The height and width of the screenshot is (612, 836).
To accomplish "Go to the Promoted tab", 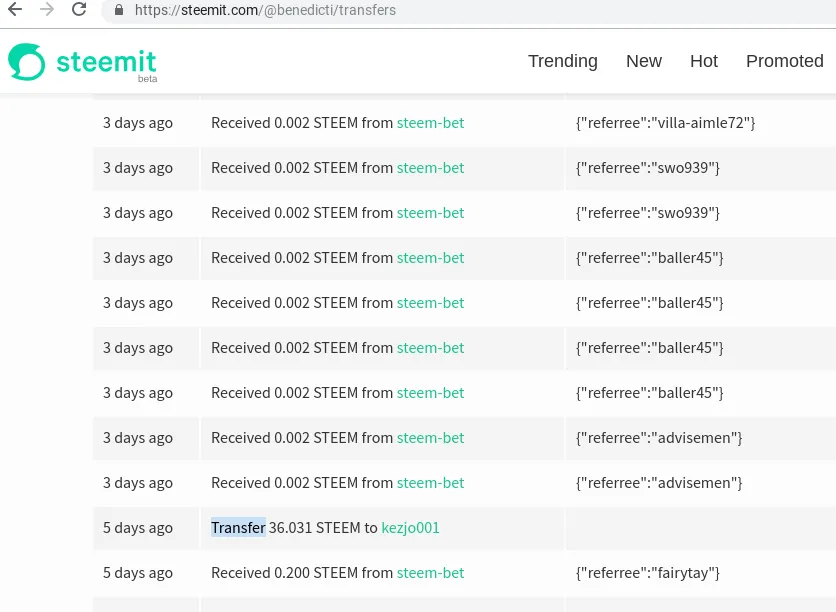I will [x=784, y=61].
